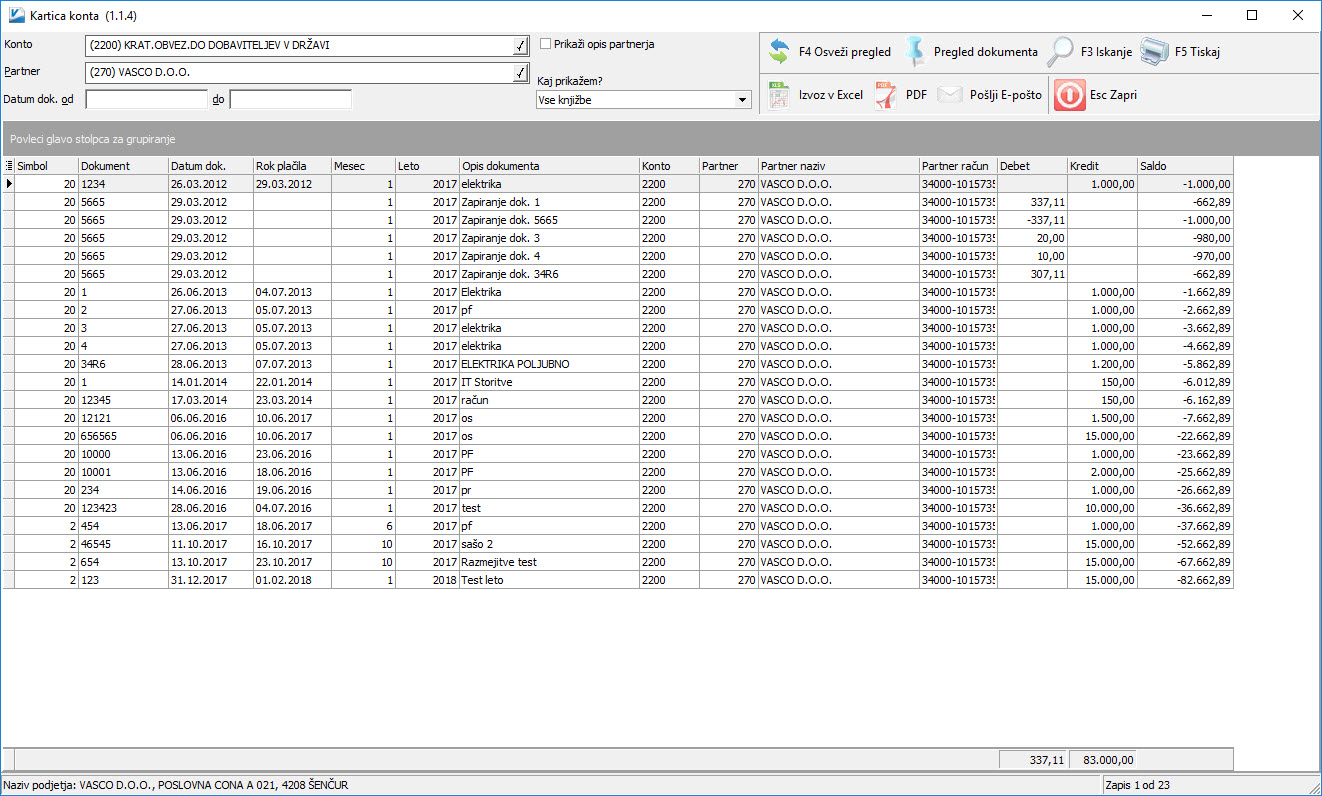
Task: Click the Partner naziv column header
Action: point(838,166)
